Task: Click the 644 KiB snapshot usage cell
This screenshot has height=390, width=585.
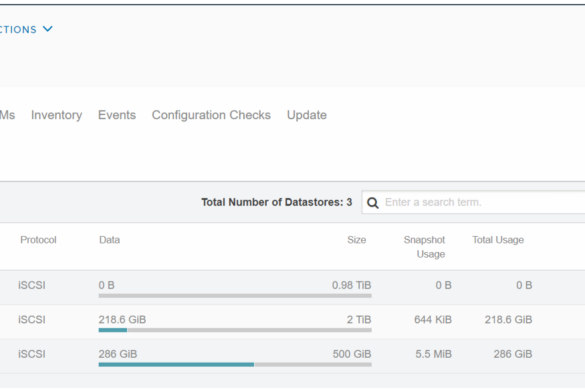Action: [x=433, y=319]
